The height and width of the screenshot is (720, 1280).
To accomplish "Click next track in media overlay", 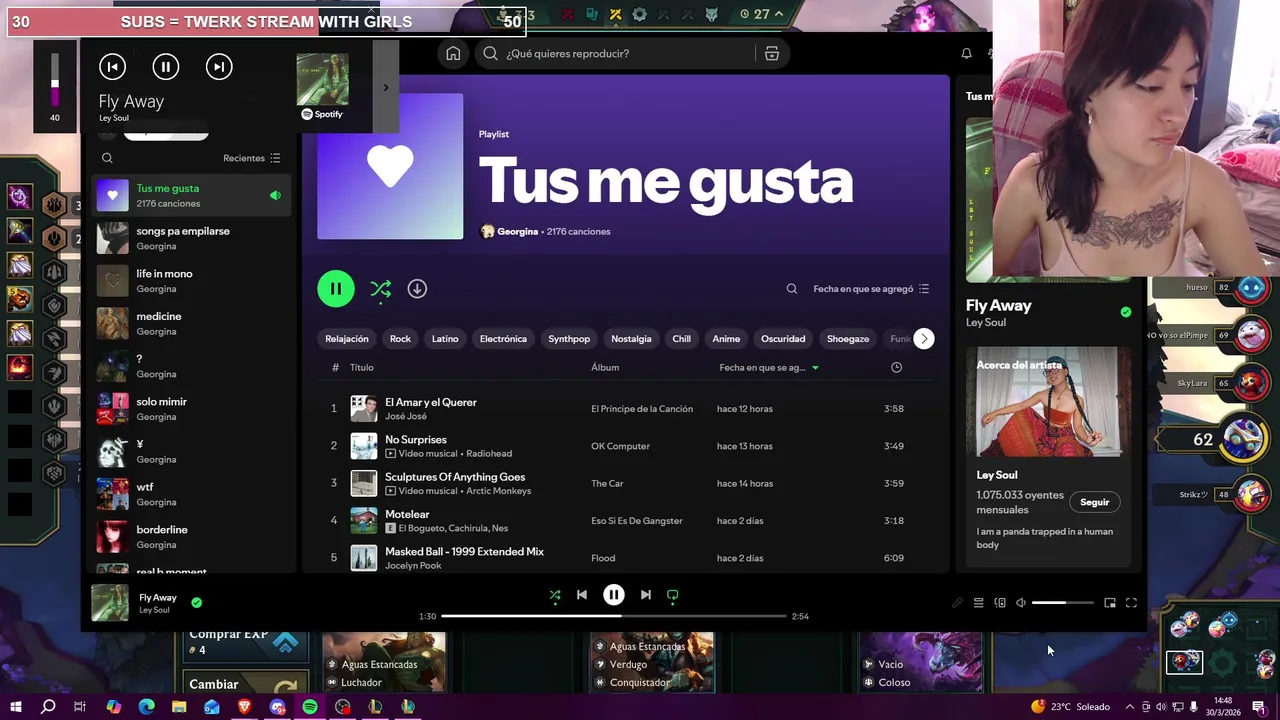I will click(x=219, y=67).
